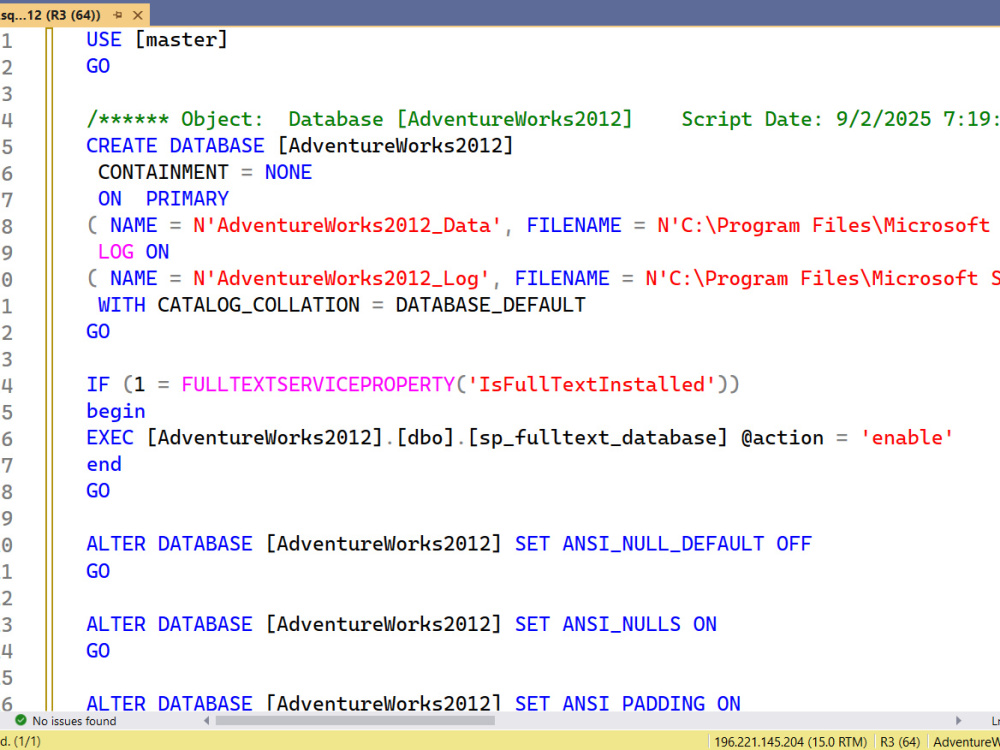Place cursor on USE [master] line
This screenshot has width=1000, height=750.
click(x=157, y=40)
